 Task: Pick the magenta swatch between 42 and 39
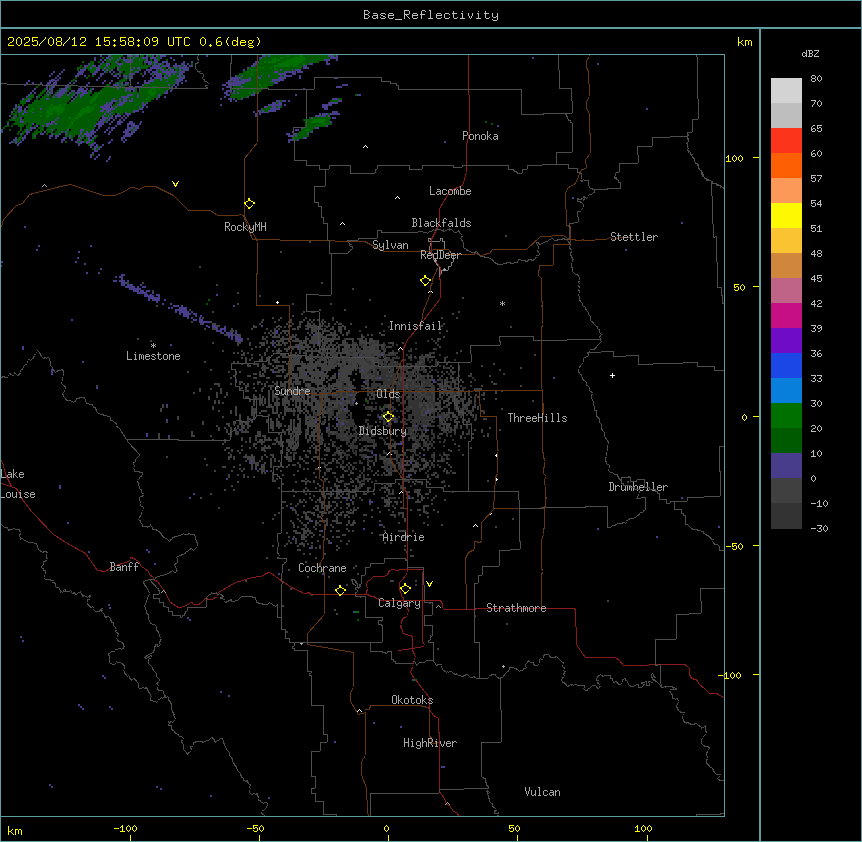786,315
